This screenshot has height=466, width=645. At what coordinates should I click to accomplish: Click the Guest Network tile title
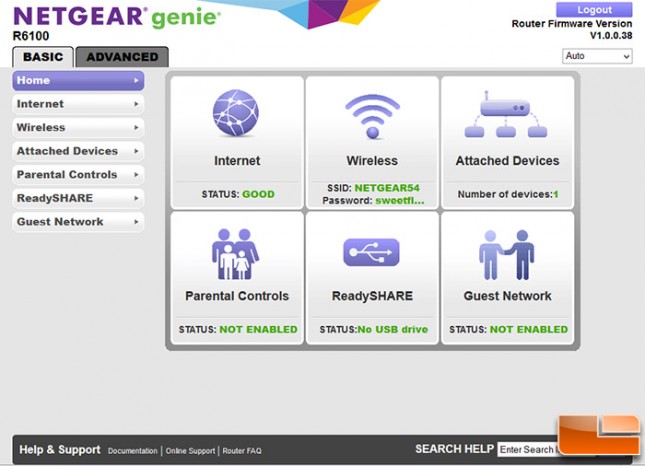[x=507, y=296]
